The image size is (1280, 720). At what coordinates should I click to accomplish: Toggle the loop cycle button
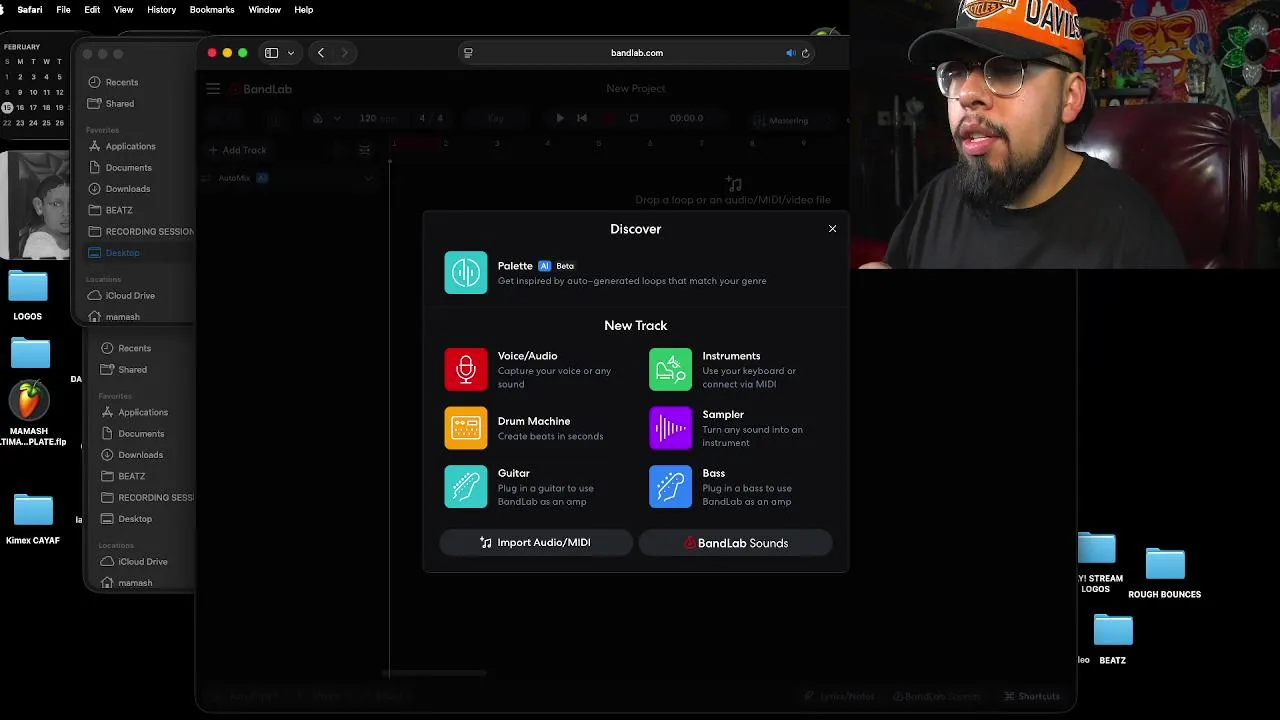point(633,118)
